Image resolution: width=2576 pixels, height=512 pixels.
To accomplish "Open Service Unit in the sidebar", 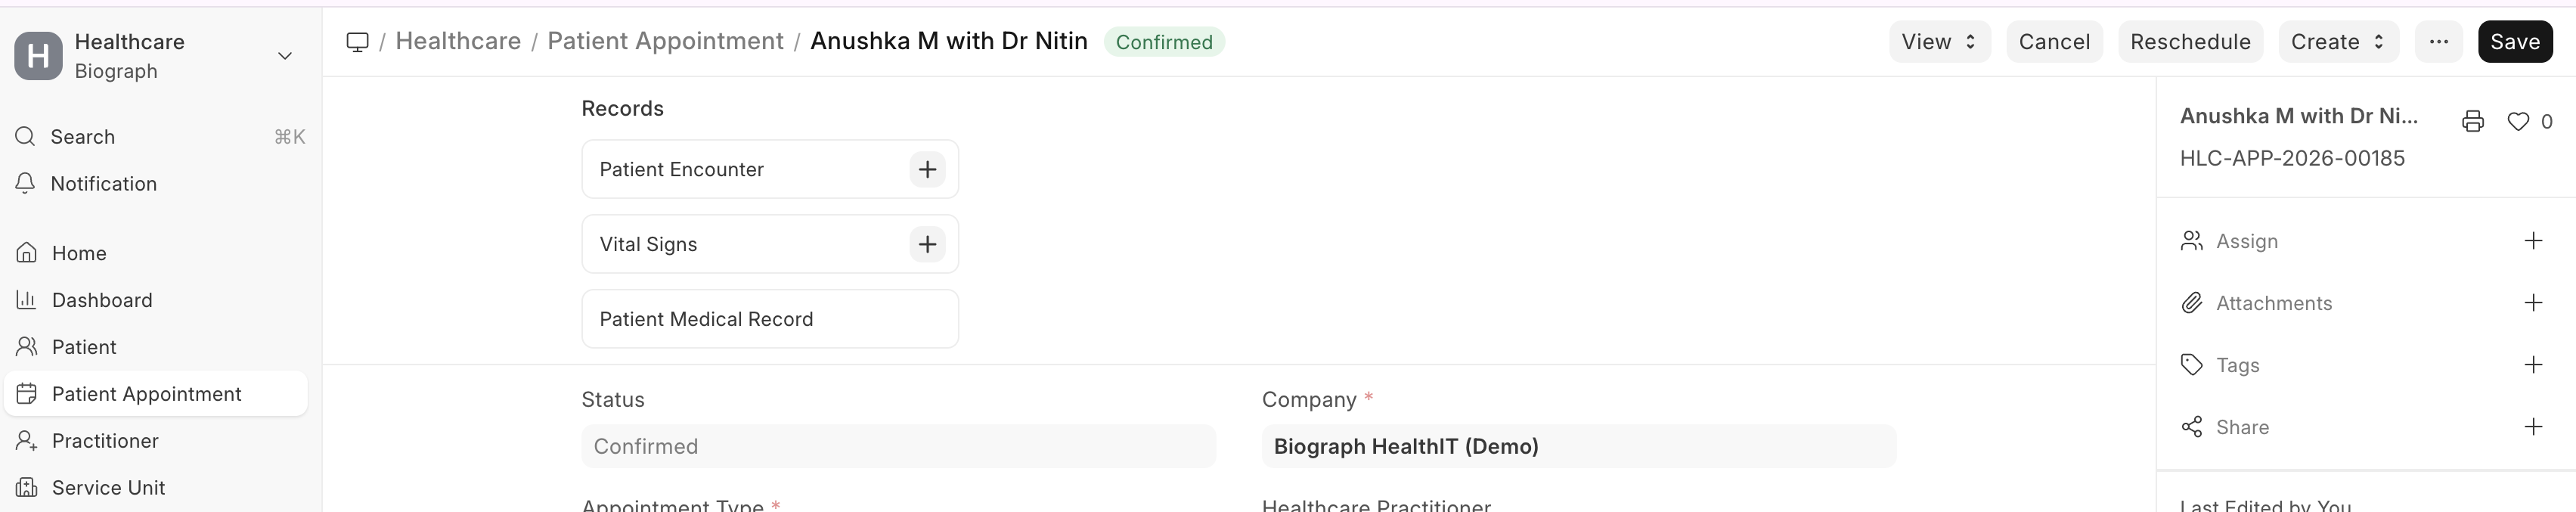I will pyautogui.click(x=108, y=488).
